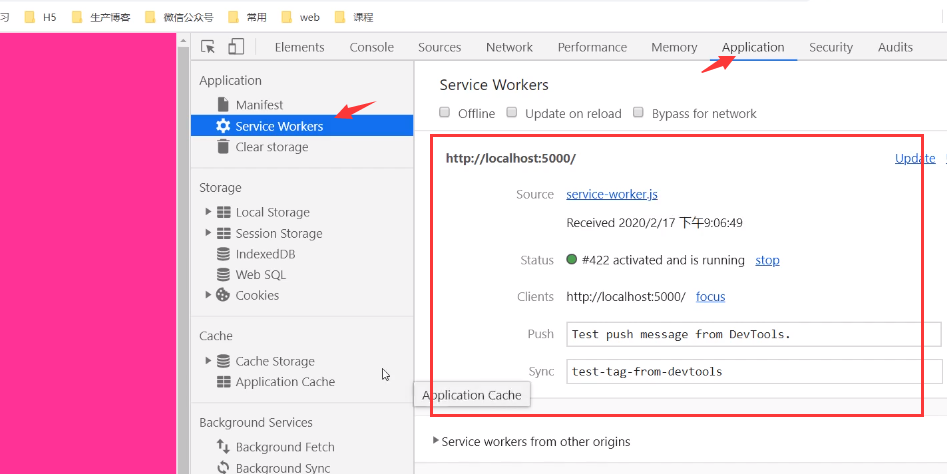Switch to the Console tab
The height and width of the screenshot is (474, 947).
[x=371, y=47]
